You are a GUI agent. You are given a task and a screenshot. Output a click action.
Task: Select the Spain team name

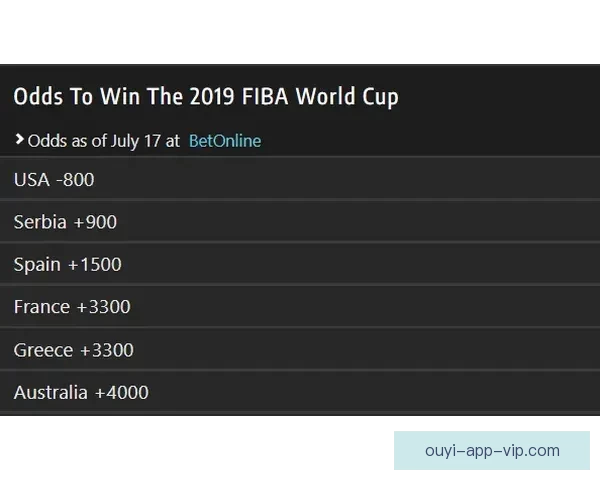tap(37, 265)
